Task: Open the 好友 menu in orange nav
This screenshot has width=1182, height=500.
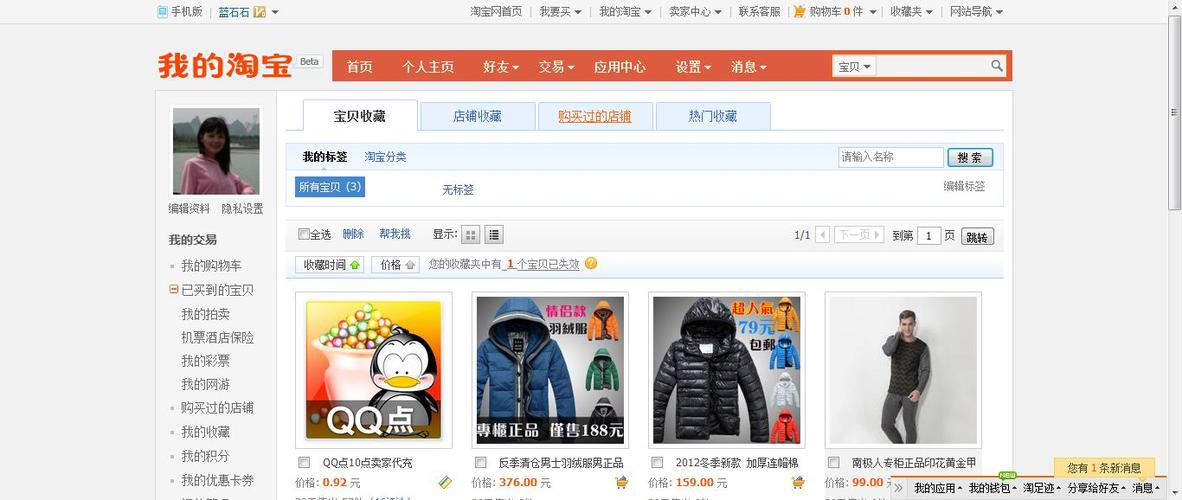Action: (x=501, y=66)
